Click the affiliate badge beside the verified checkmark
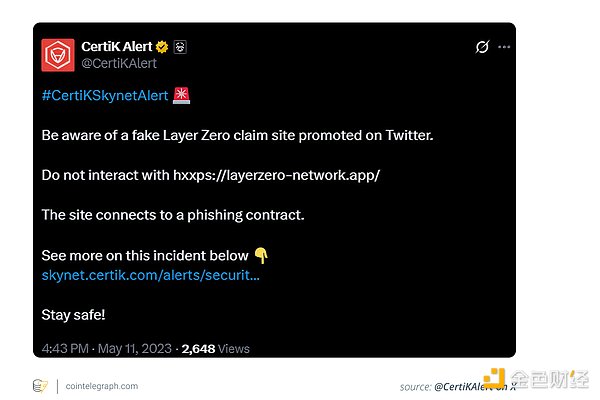This screenshot has width=600, height=400. coord(182,46)
